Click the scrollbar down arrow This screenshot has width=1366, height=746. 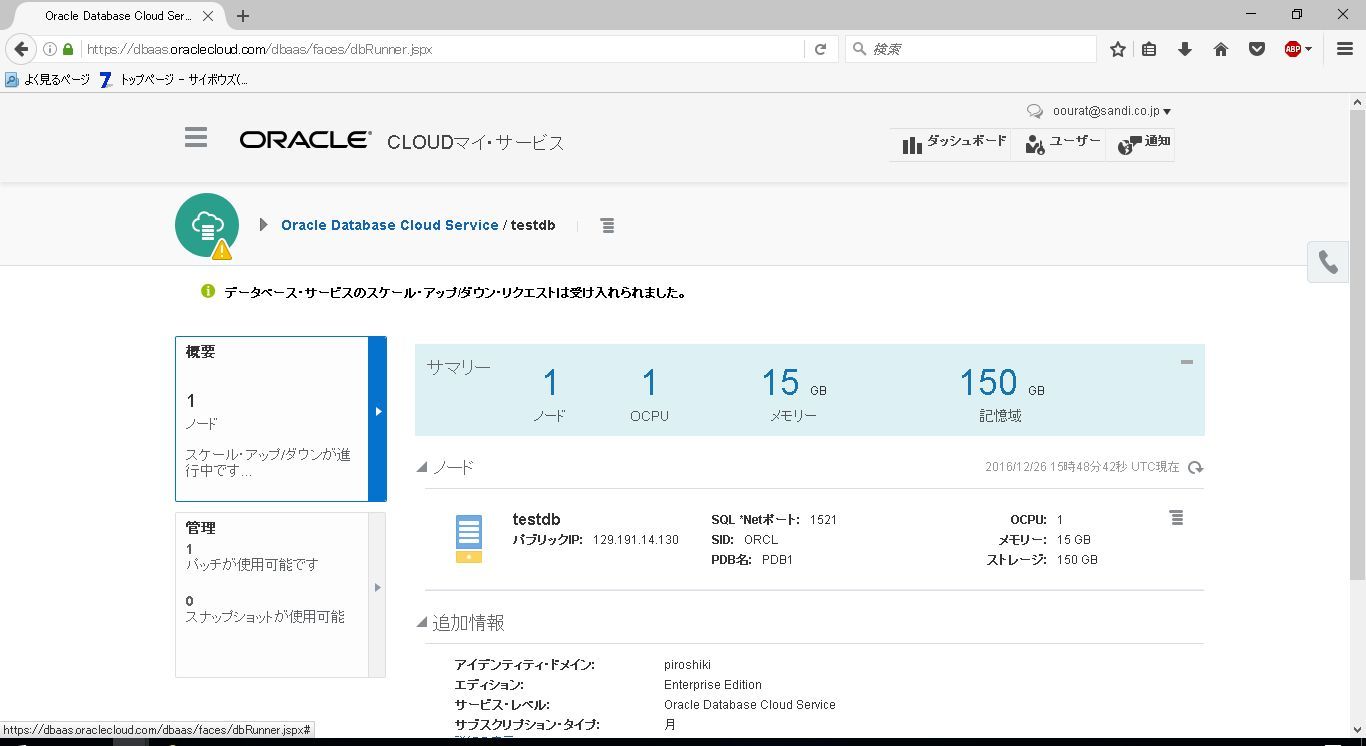pos(1358,730)
